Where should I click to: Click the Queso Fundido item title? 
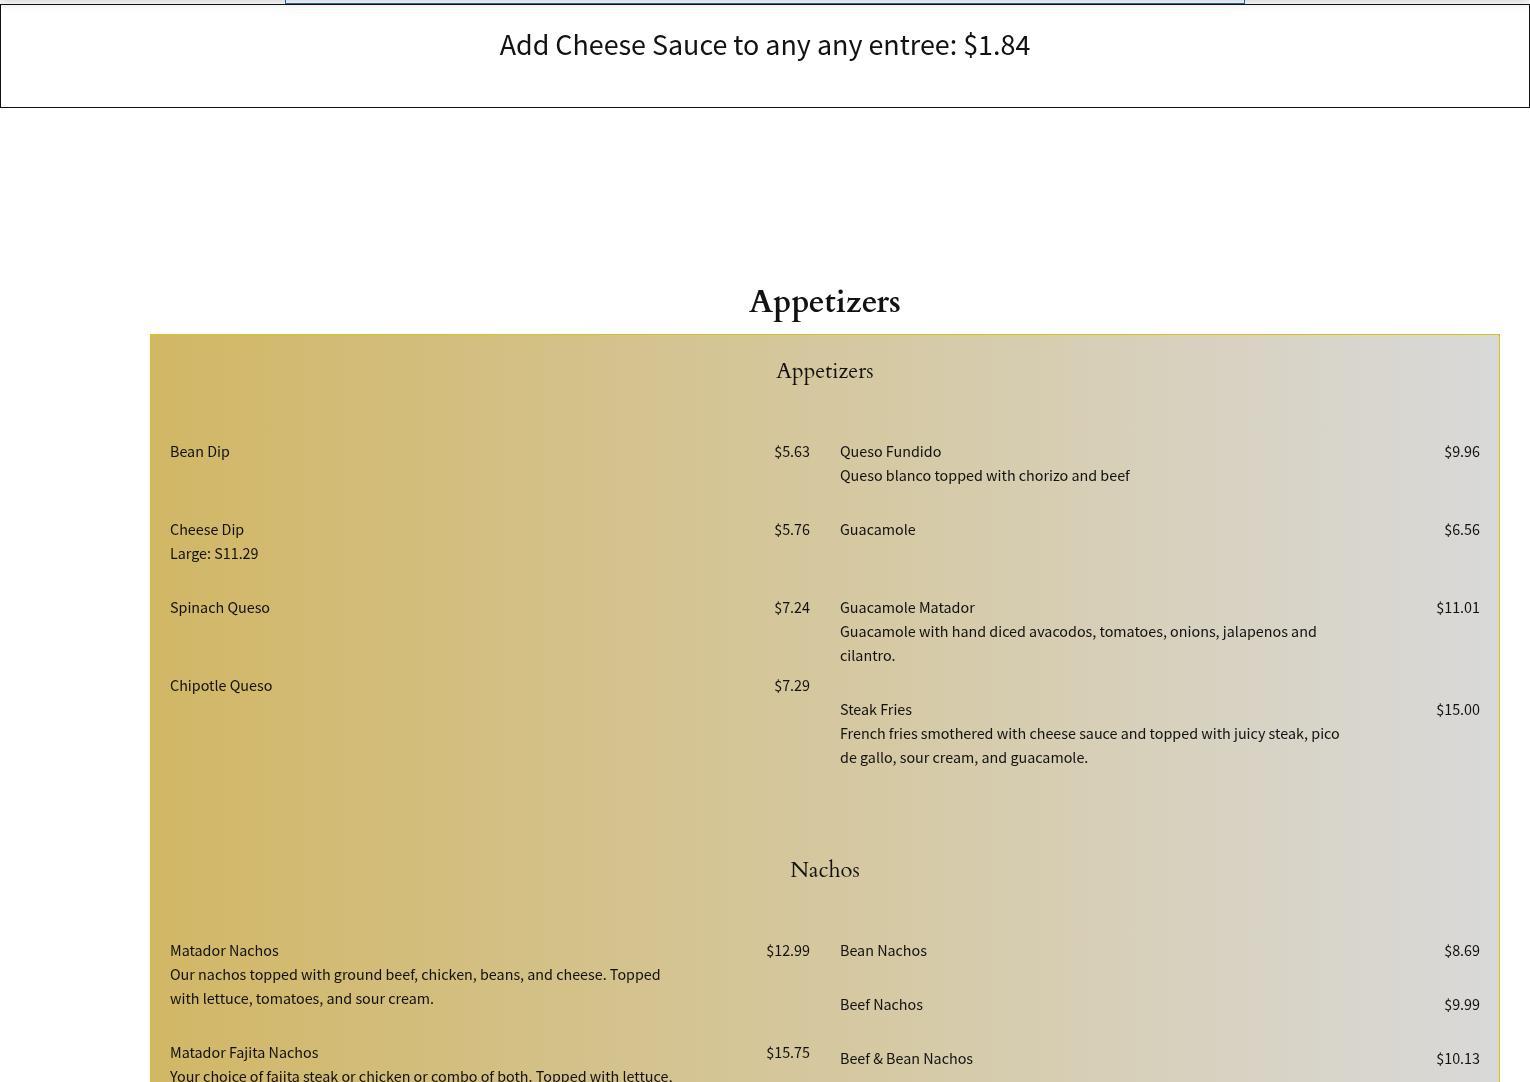[890, 452]
